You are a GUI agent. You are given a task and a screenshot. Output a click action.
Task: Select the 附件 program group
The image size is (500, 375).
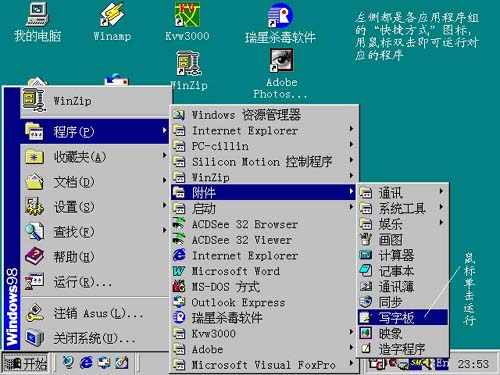[x=264, y=192]
